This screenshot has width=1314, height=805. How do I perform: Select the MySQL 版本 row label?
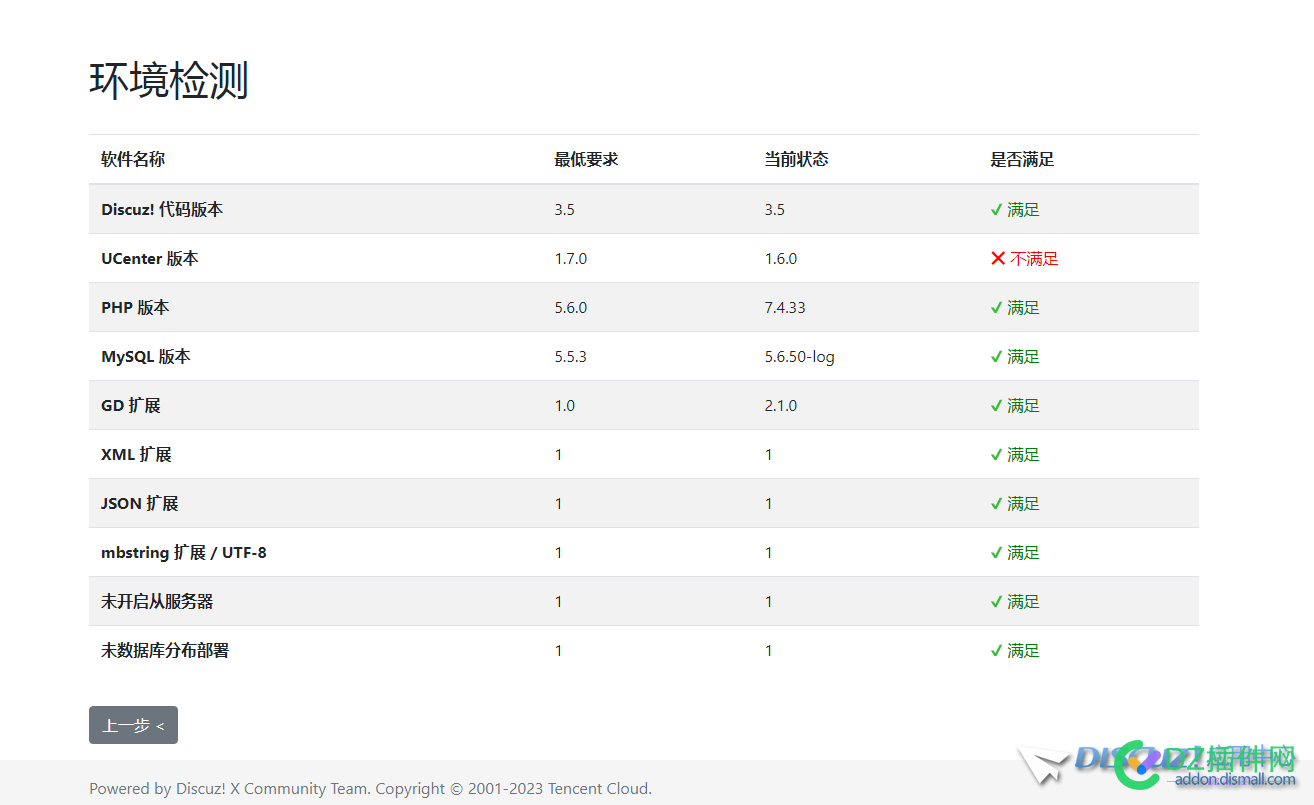pyautogui.click(x=146, y=356)
